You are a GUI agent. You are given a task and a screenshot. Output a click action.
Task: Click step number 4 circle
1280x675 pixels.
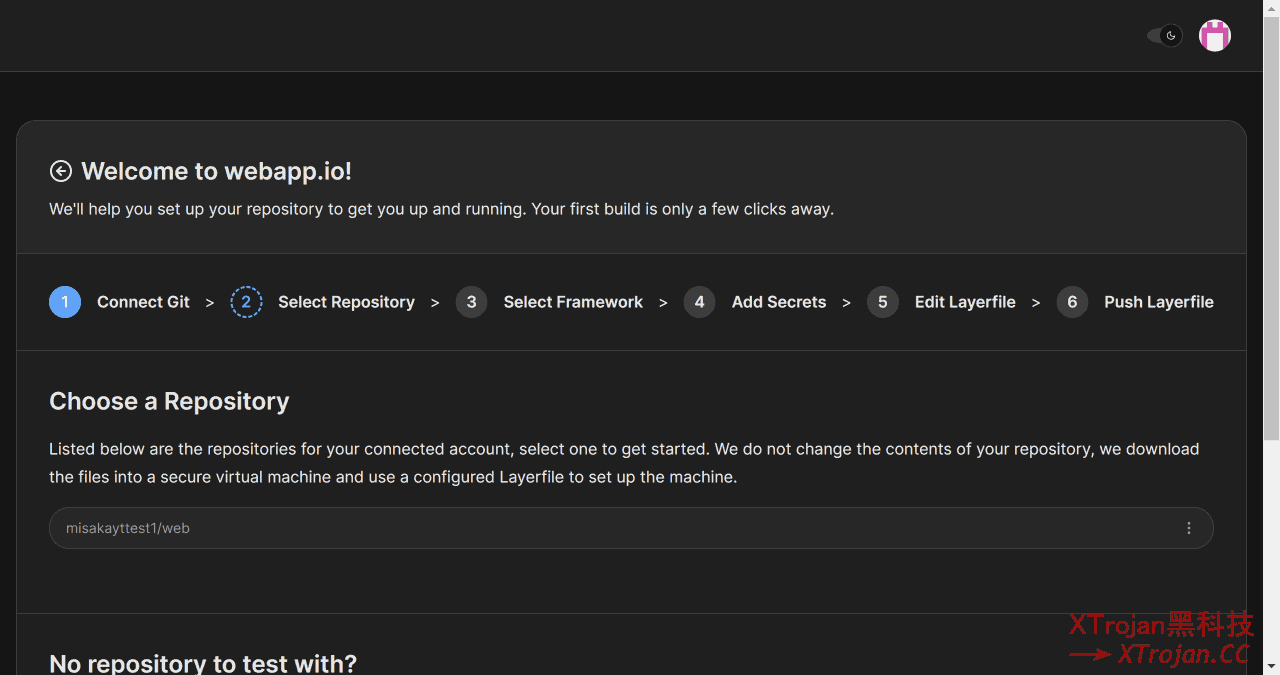pyautogui.click(x=699, y=302)
